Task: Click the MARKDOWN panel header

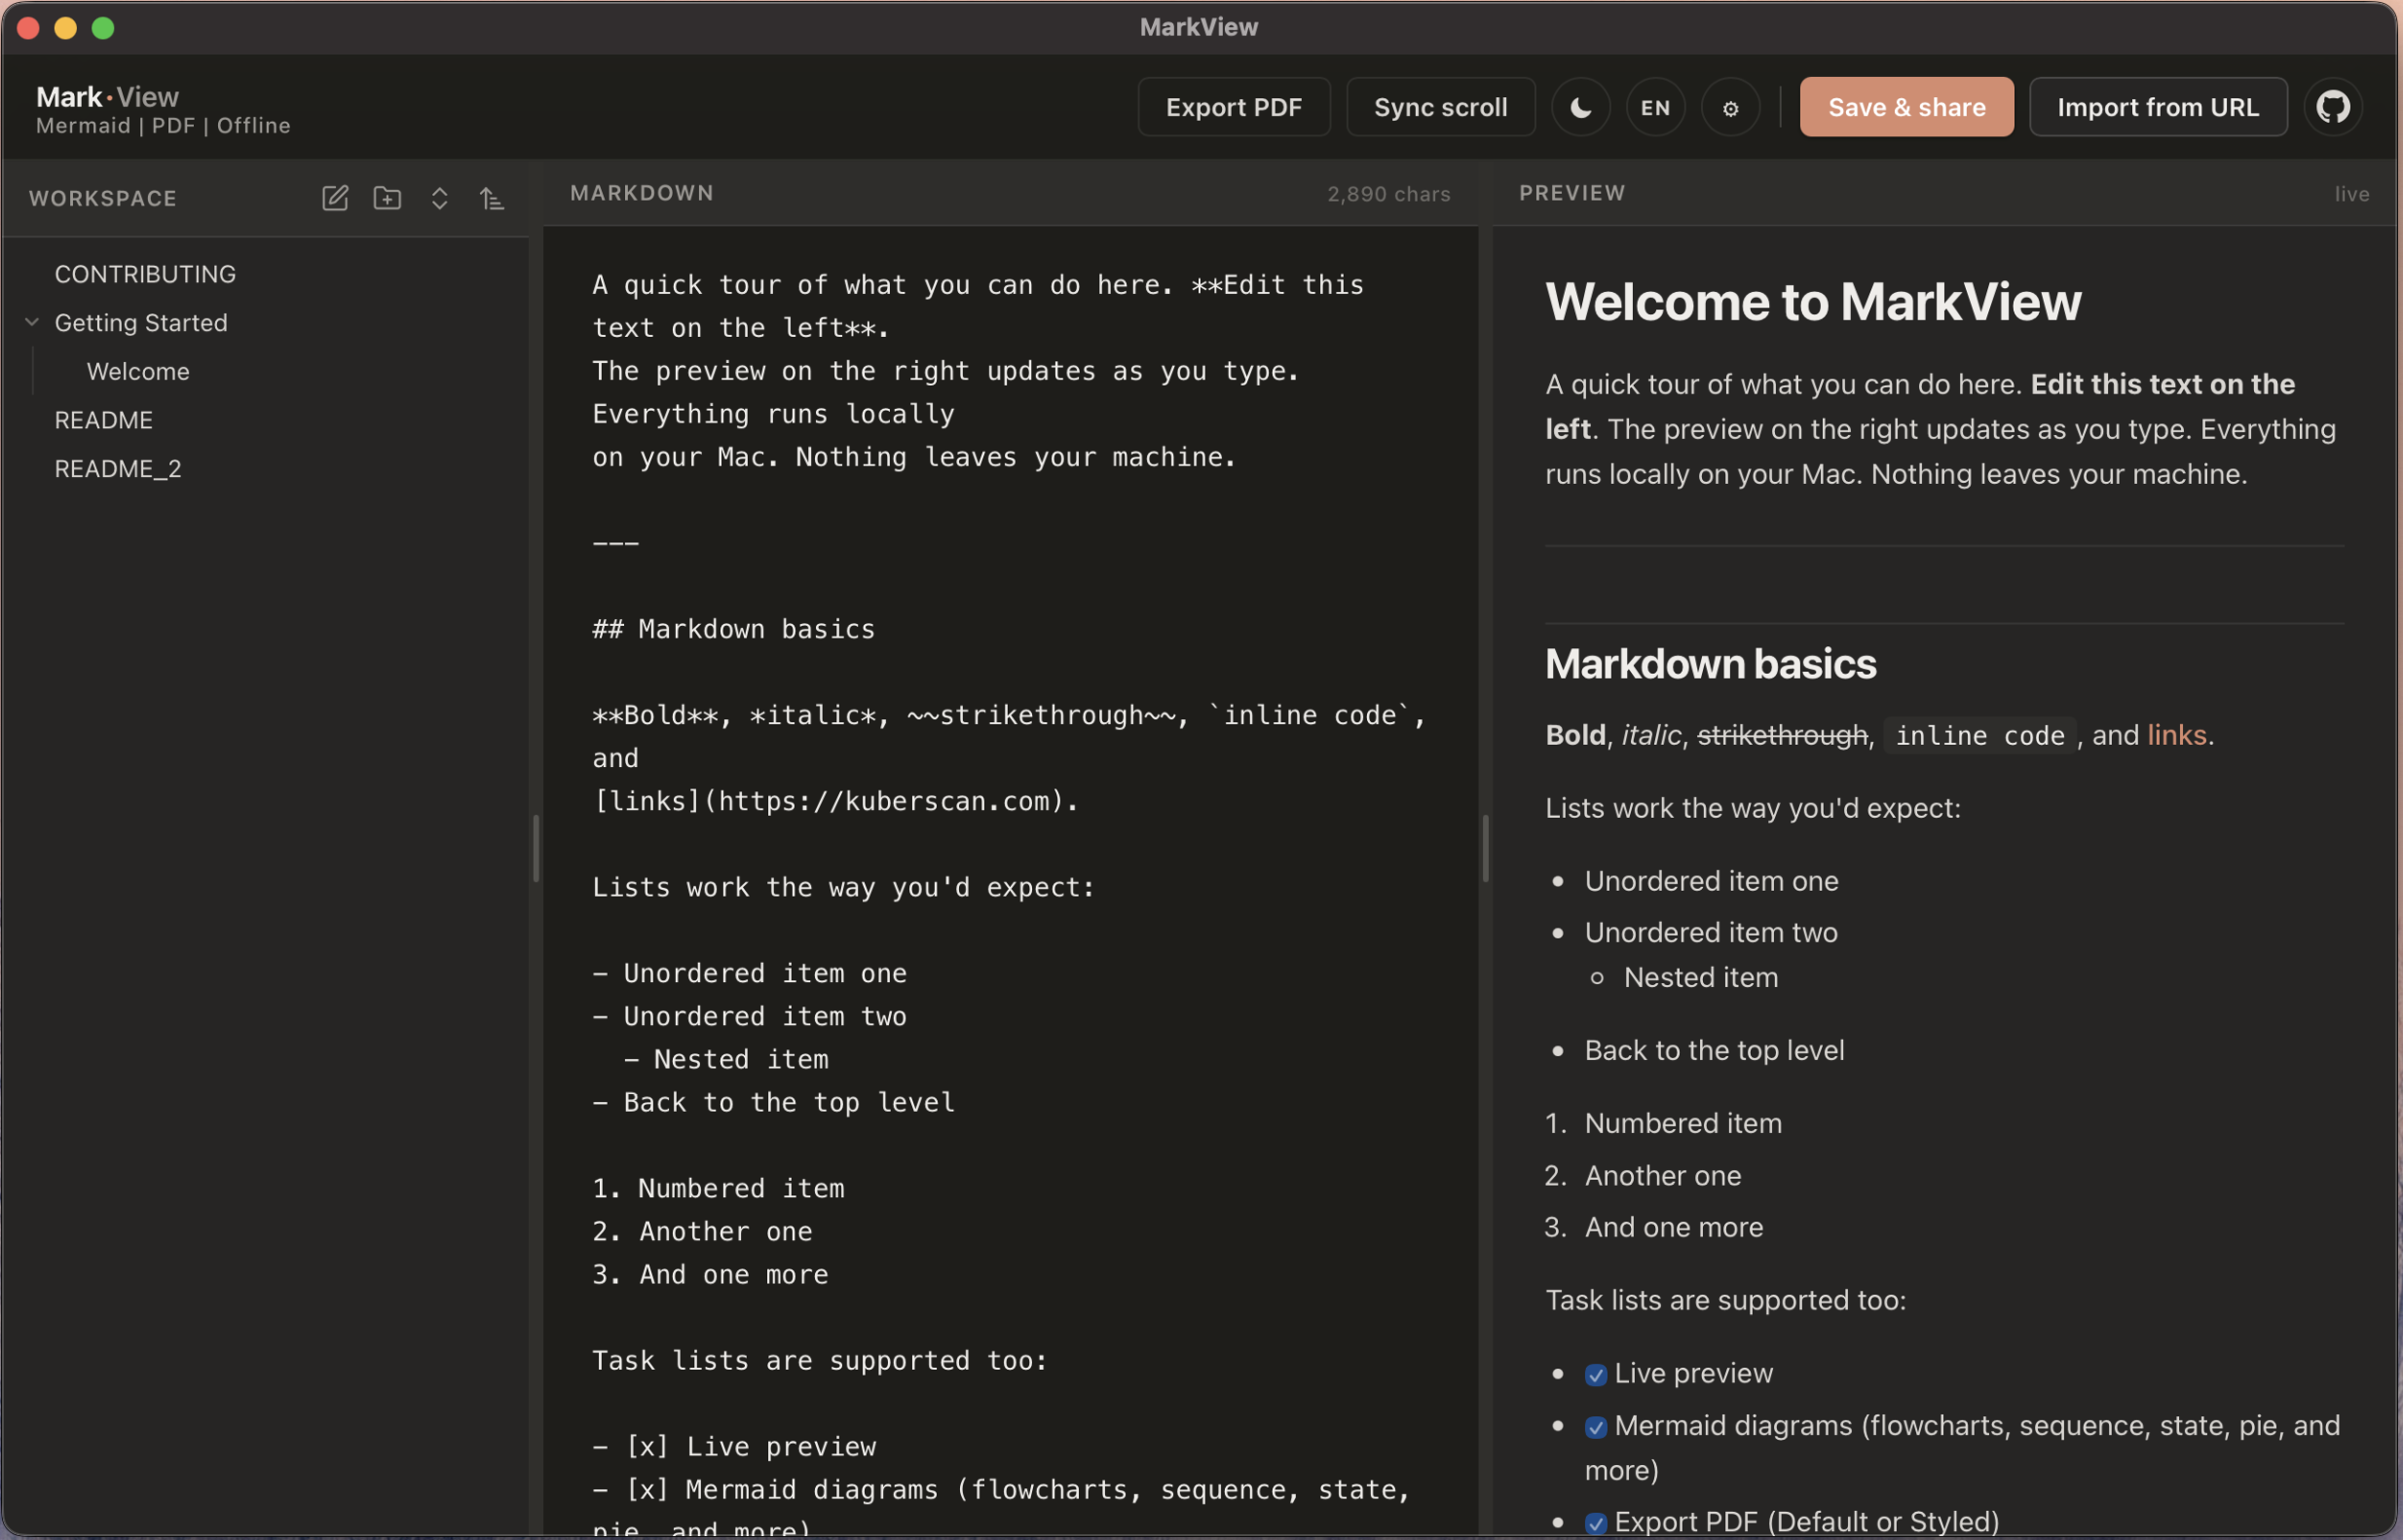Action: 642,193
